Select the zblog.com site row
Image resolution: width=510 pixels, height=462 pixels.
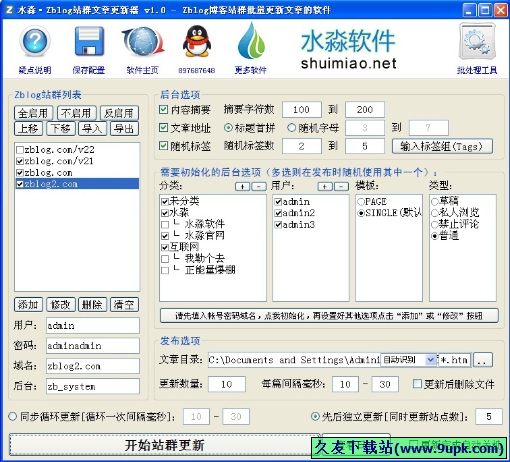pos(77,173)
